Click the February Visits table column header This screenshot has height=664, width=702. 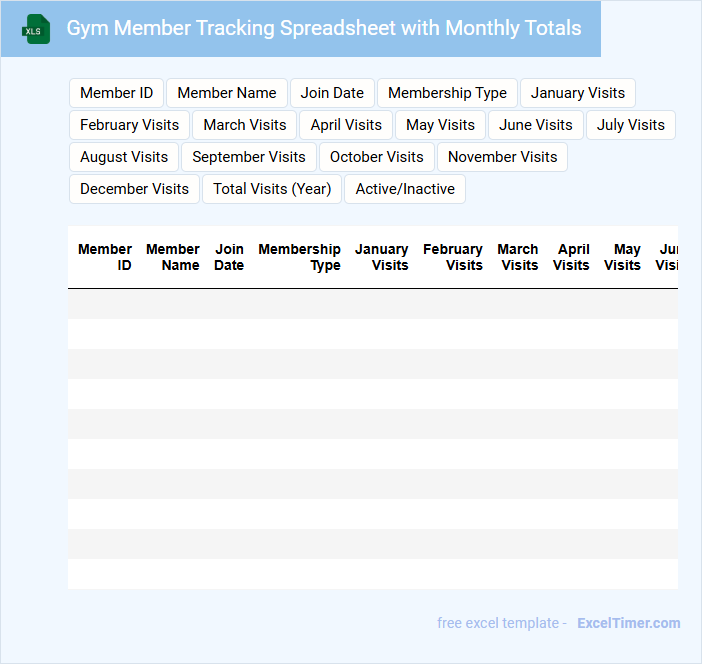(x=452, y=257)
